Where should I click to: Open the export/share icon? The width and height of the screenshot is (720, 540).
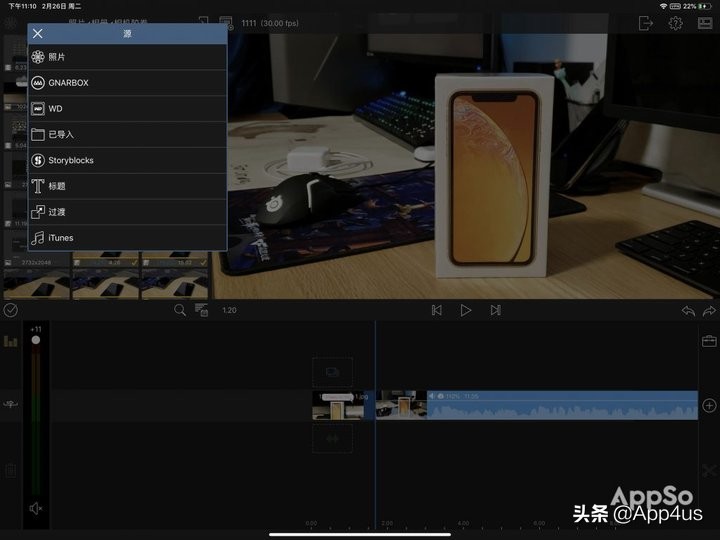tap(646, 23)
